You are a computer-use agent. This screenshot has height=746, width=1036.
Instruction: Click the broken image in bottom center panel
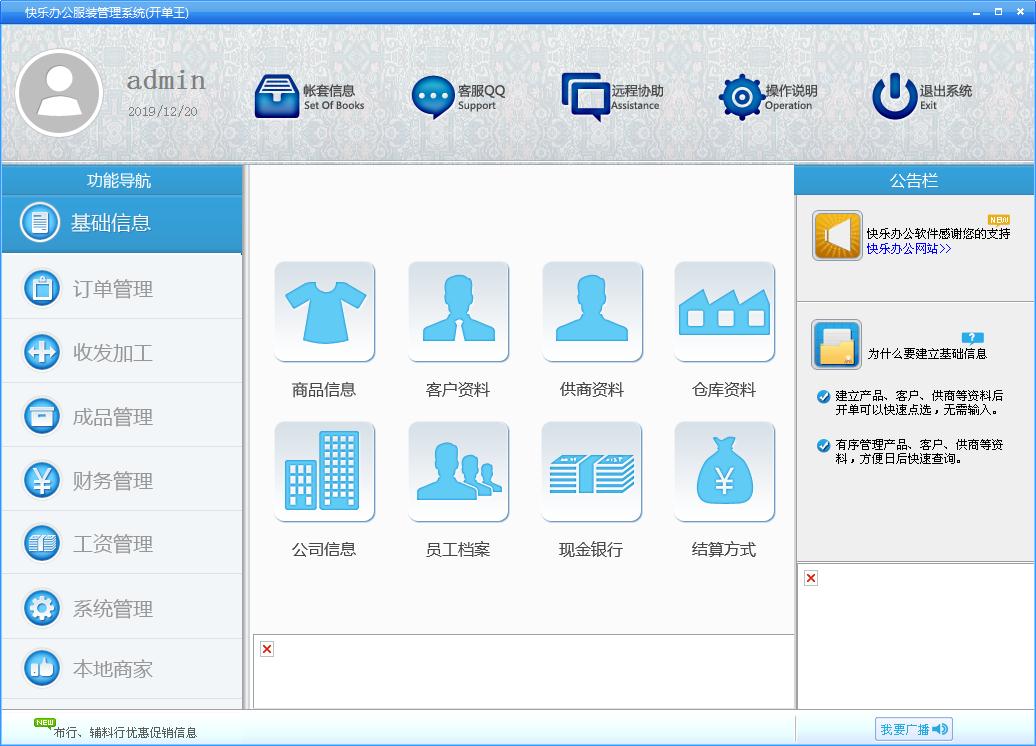coord(267,649)
